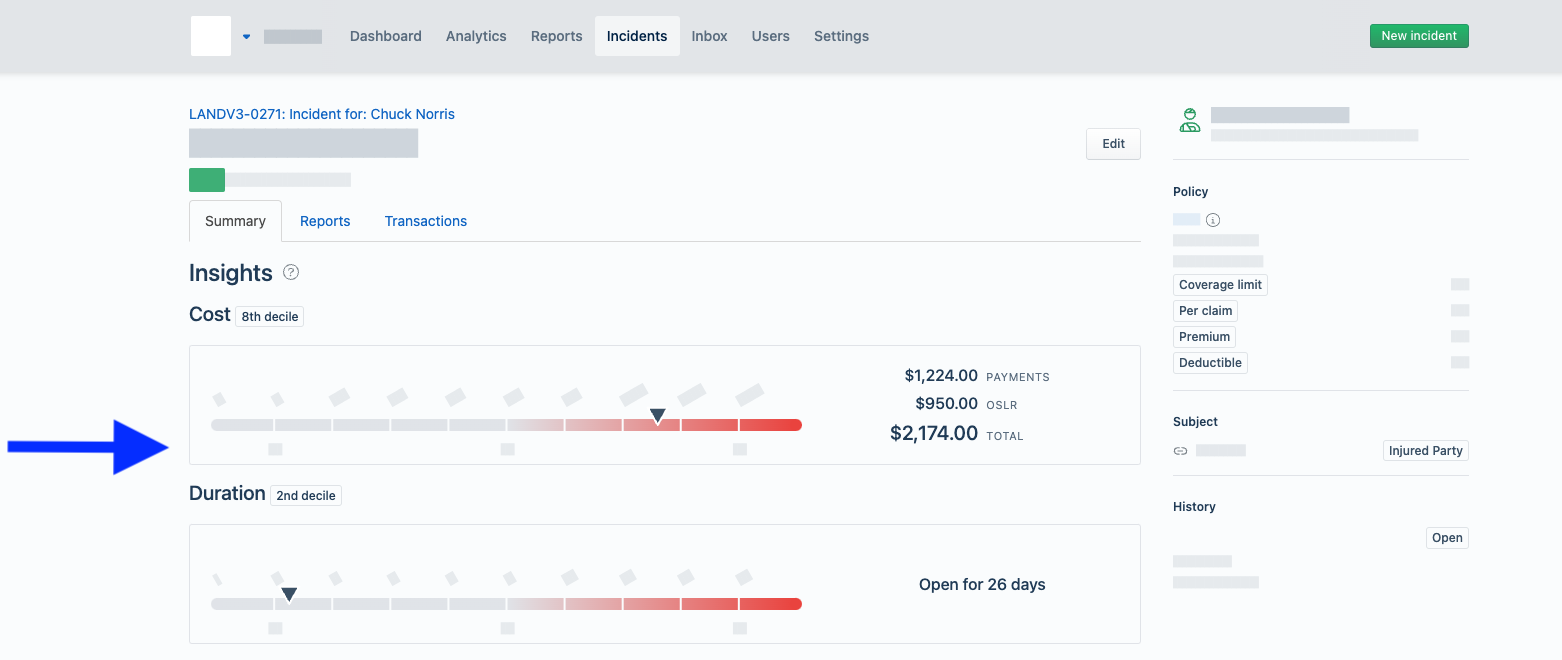Click the History section heading

(1194, 507)
